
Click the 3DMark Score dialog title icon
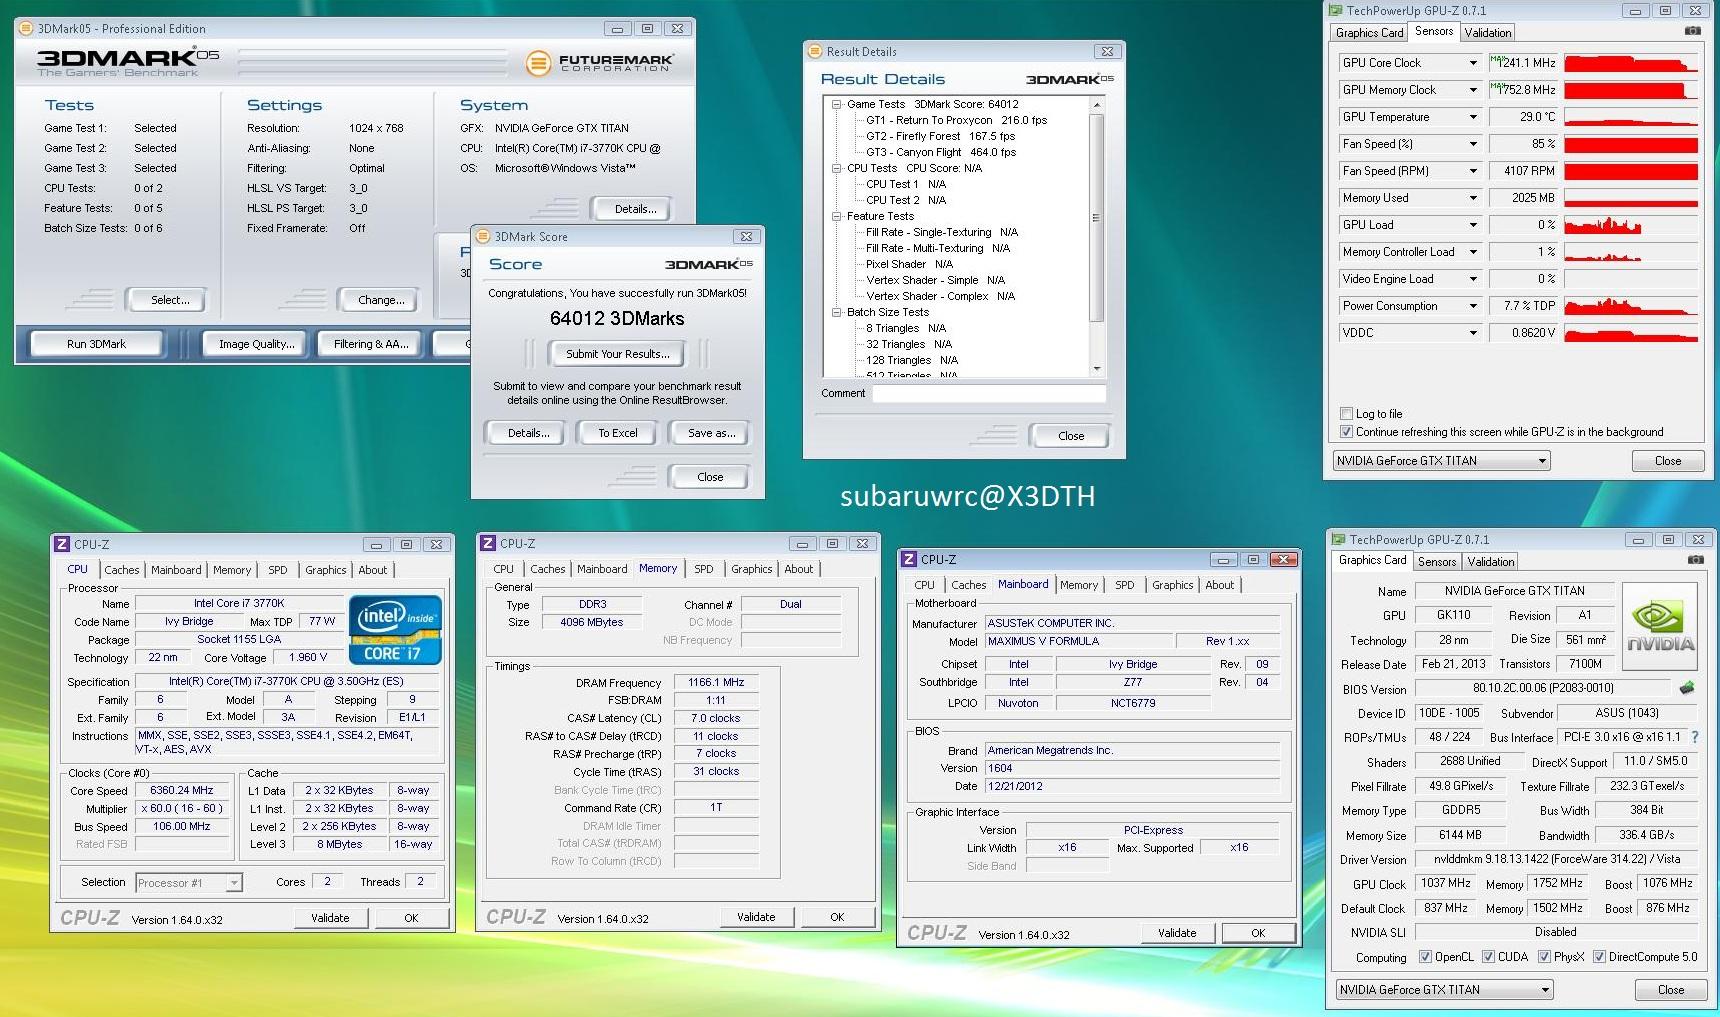tap(483, 236)
